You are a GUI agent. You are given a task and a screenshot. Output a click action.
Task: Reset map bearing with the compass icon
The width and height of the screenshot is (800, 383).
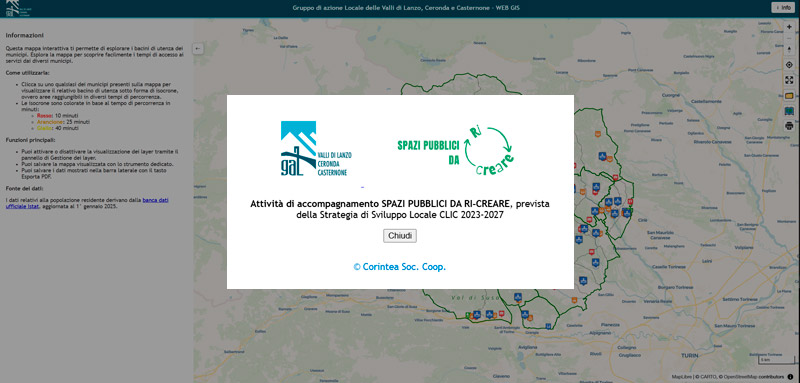click(x=789, y=49)
